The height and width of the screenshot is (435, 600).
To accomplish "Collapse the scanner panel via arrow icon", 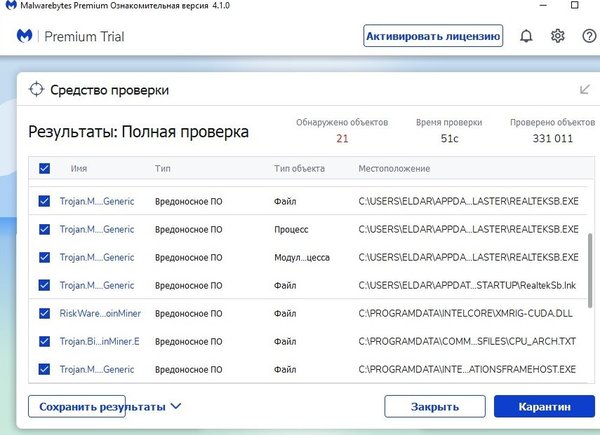I will tap(584, 90).
